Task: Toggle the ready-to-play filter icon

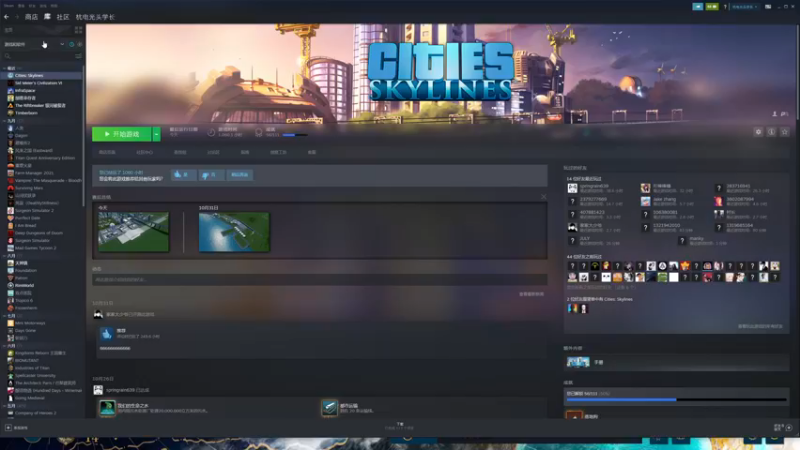Action: tap(80, 44)
